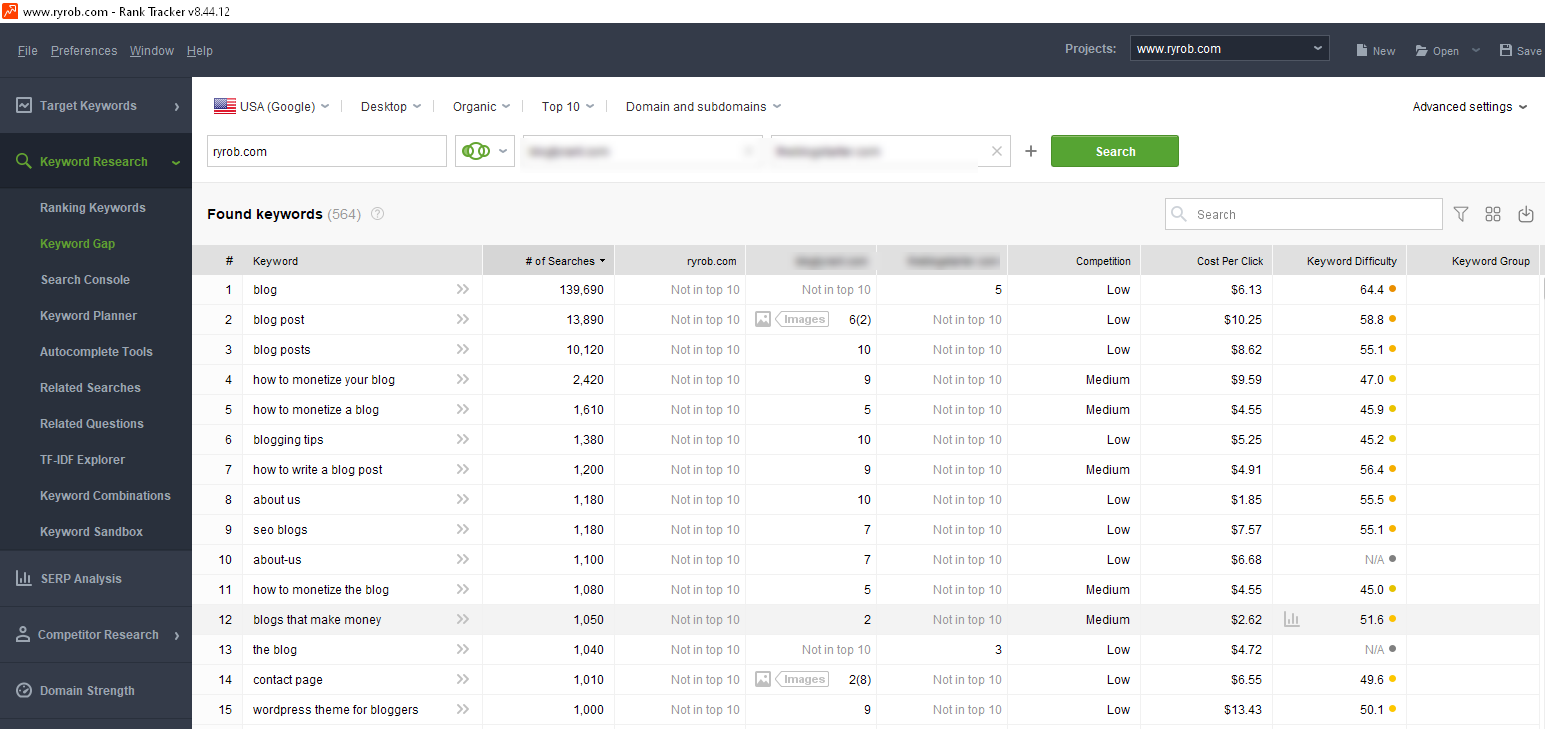Expand the Advanced settings panel
Viewport: 1545px width, 729px height.
click(x=1463, y=106)
